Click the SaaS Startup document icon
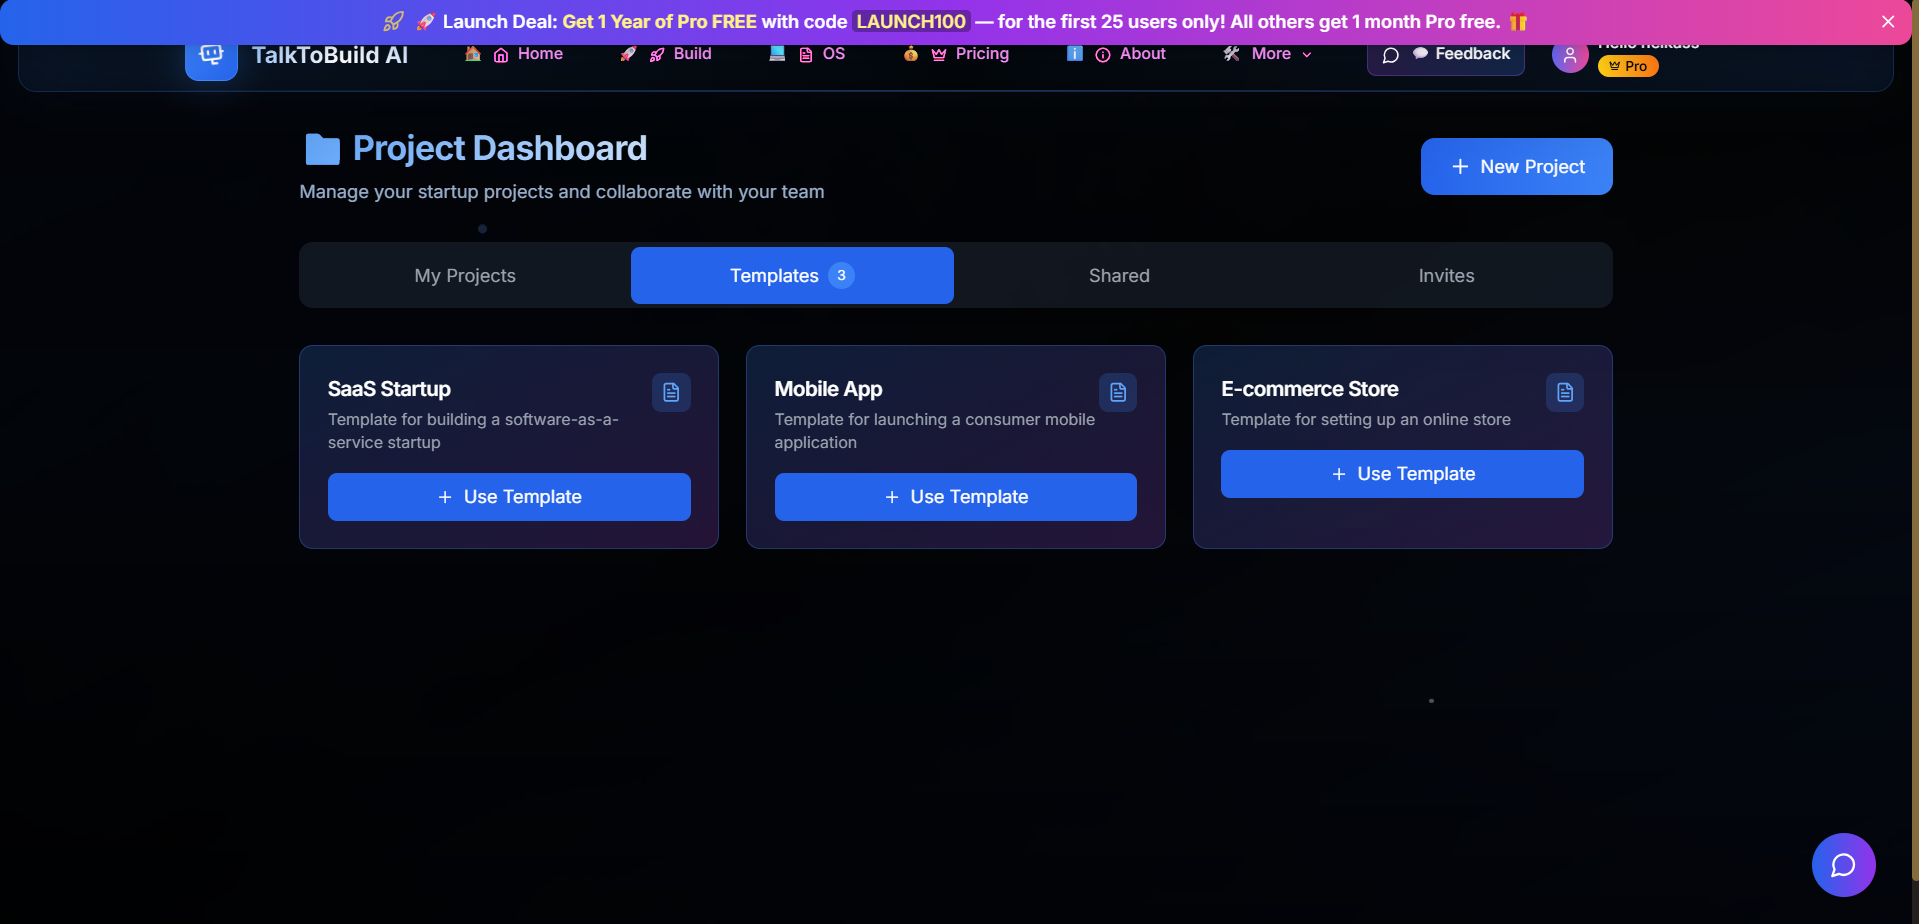 [x=671, y=393]
